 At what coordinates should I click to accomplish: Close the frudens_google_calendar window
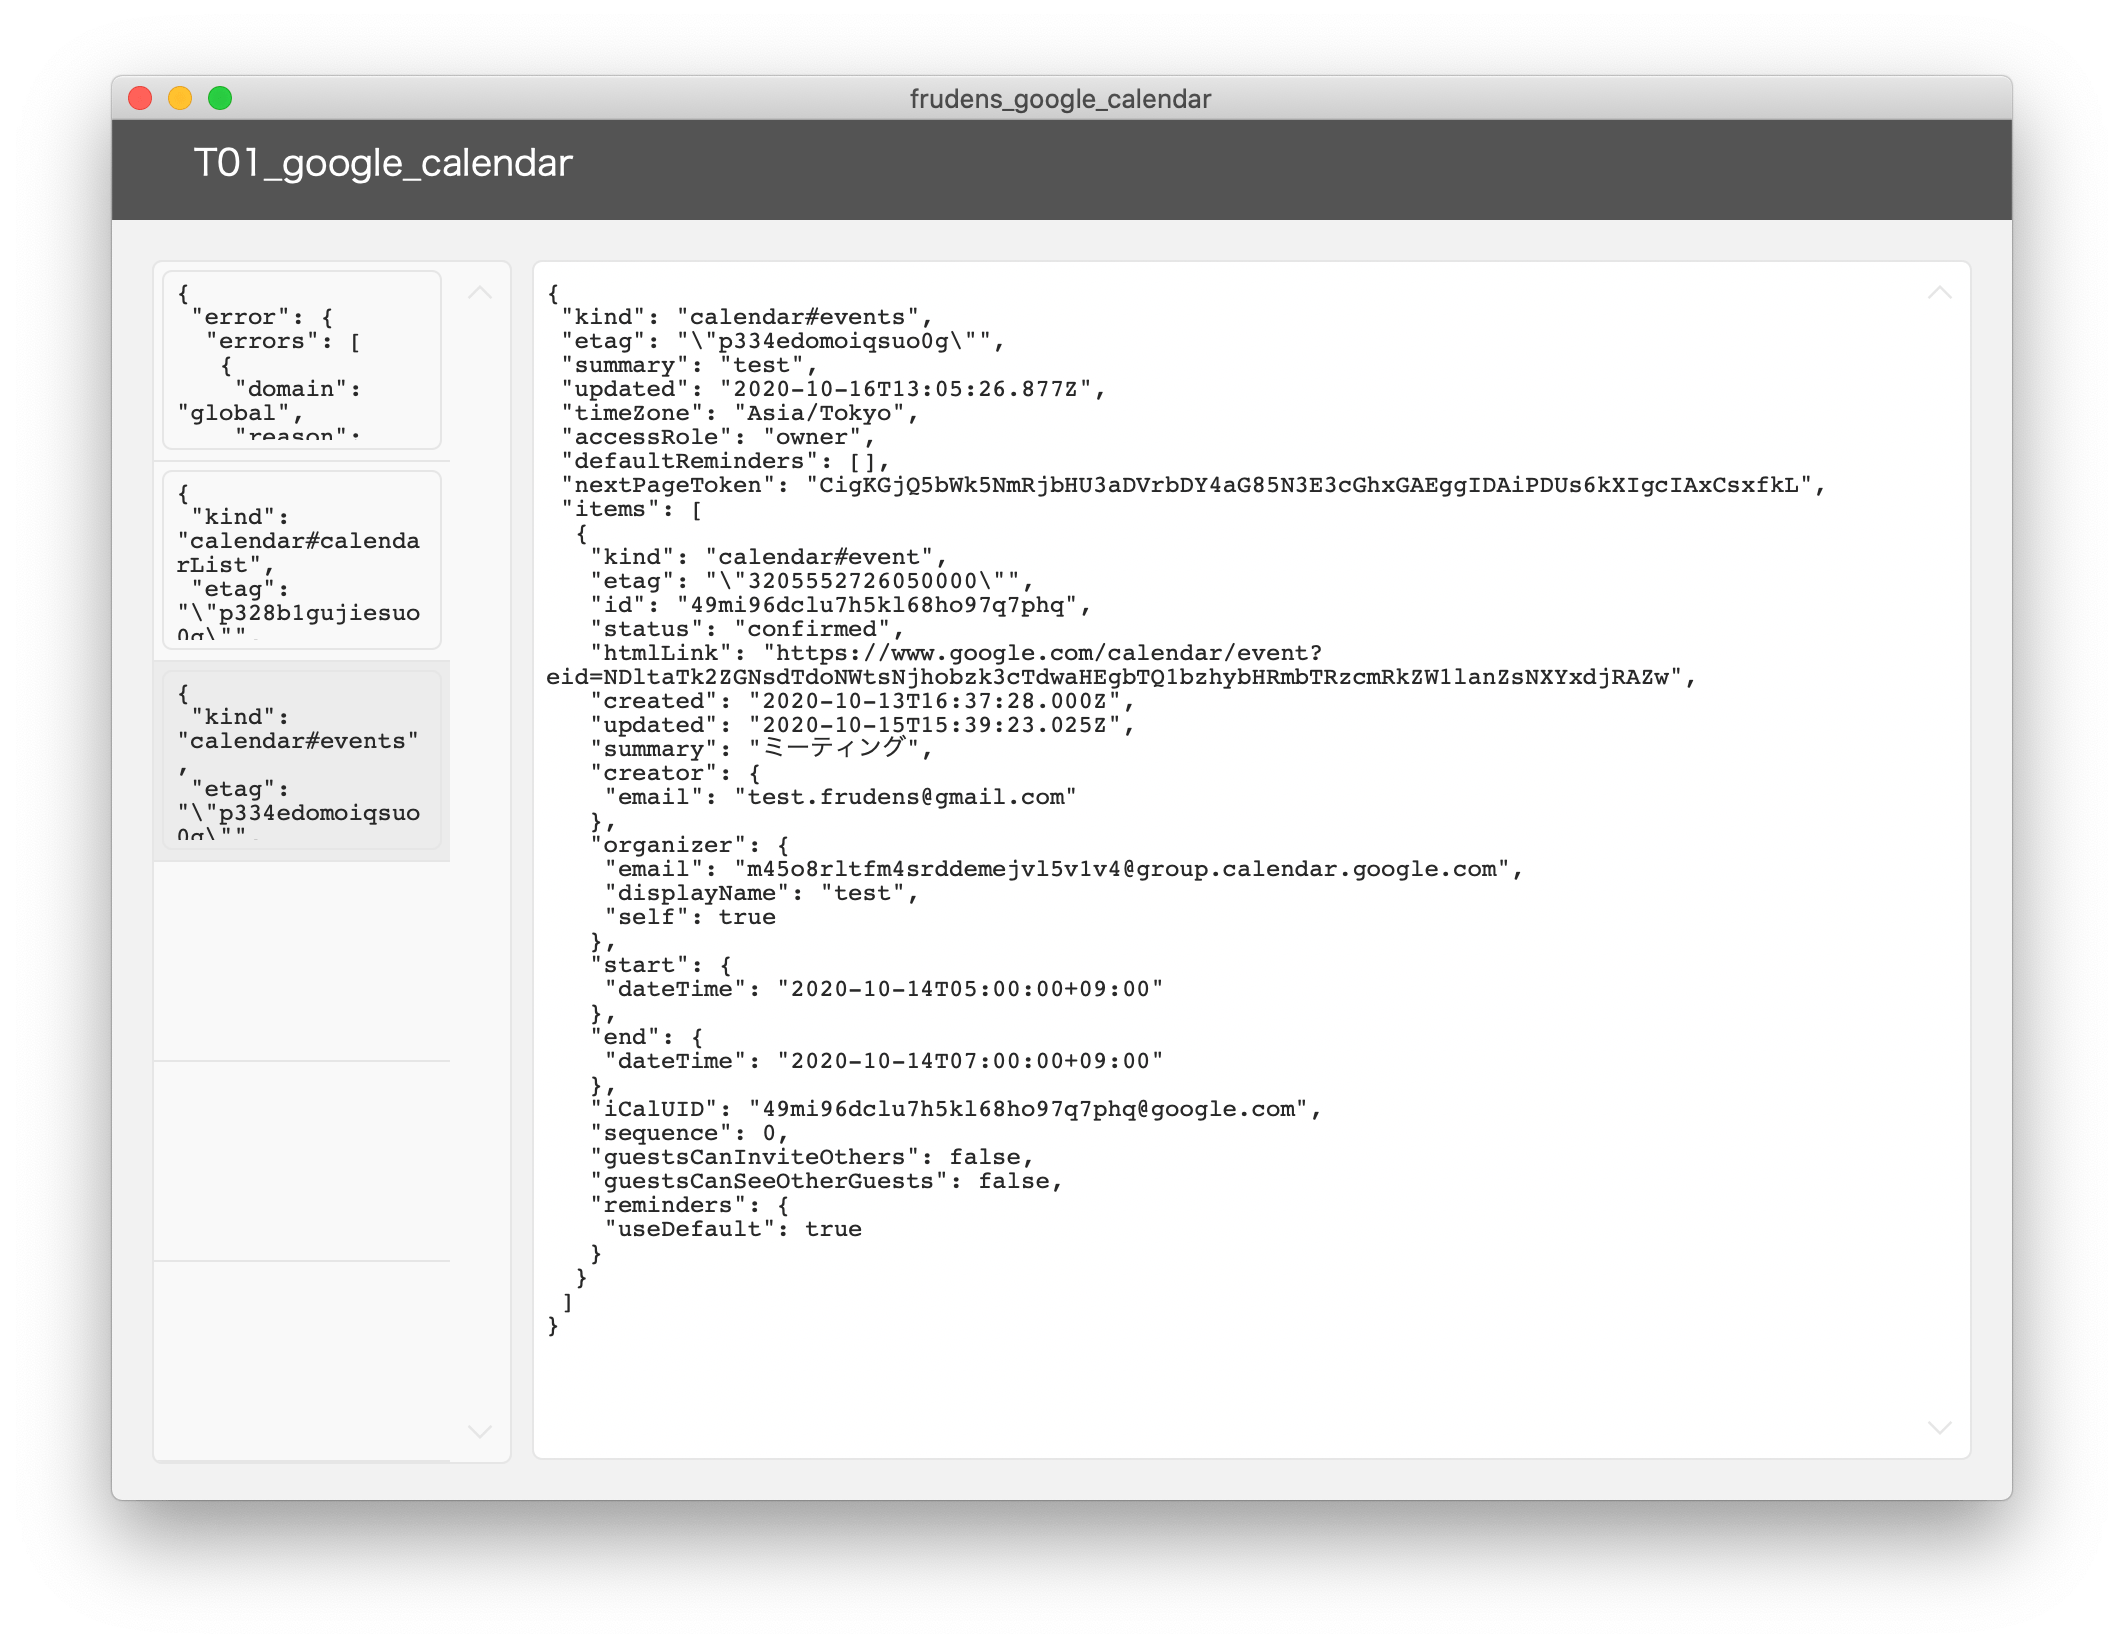click(x=140, y=98)
